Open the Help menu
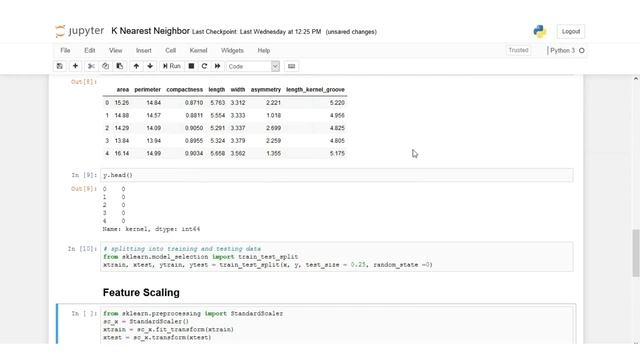The image size is (640, 360). tap(264, 51)
